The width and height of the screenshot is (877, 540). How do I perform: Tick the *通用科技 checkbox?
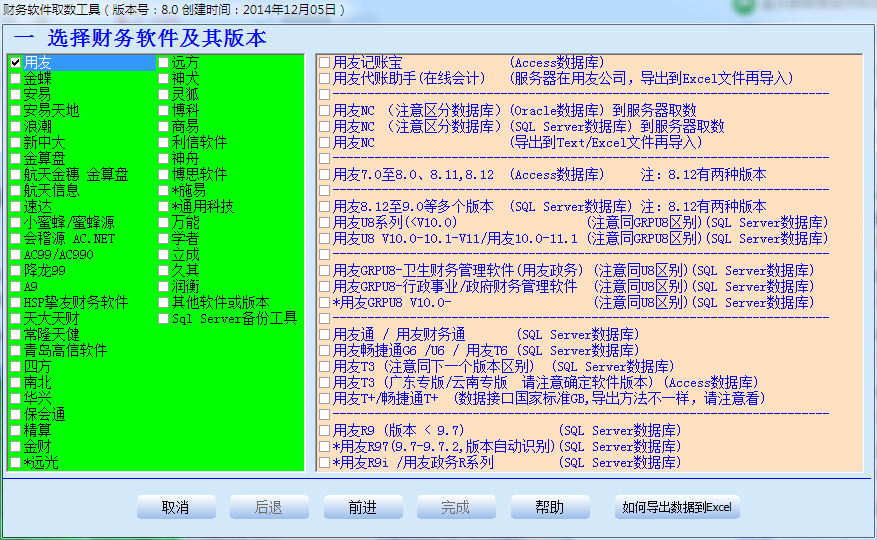click(163, 207)
